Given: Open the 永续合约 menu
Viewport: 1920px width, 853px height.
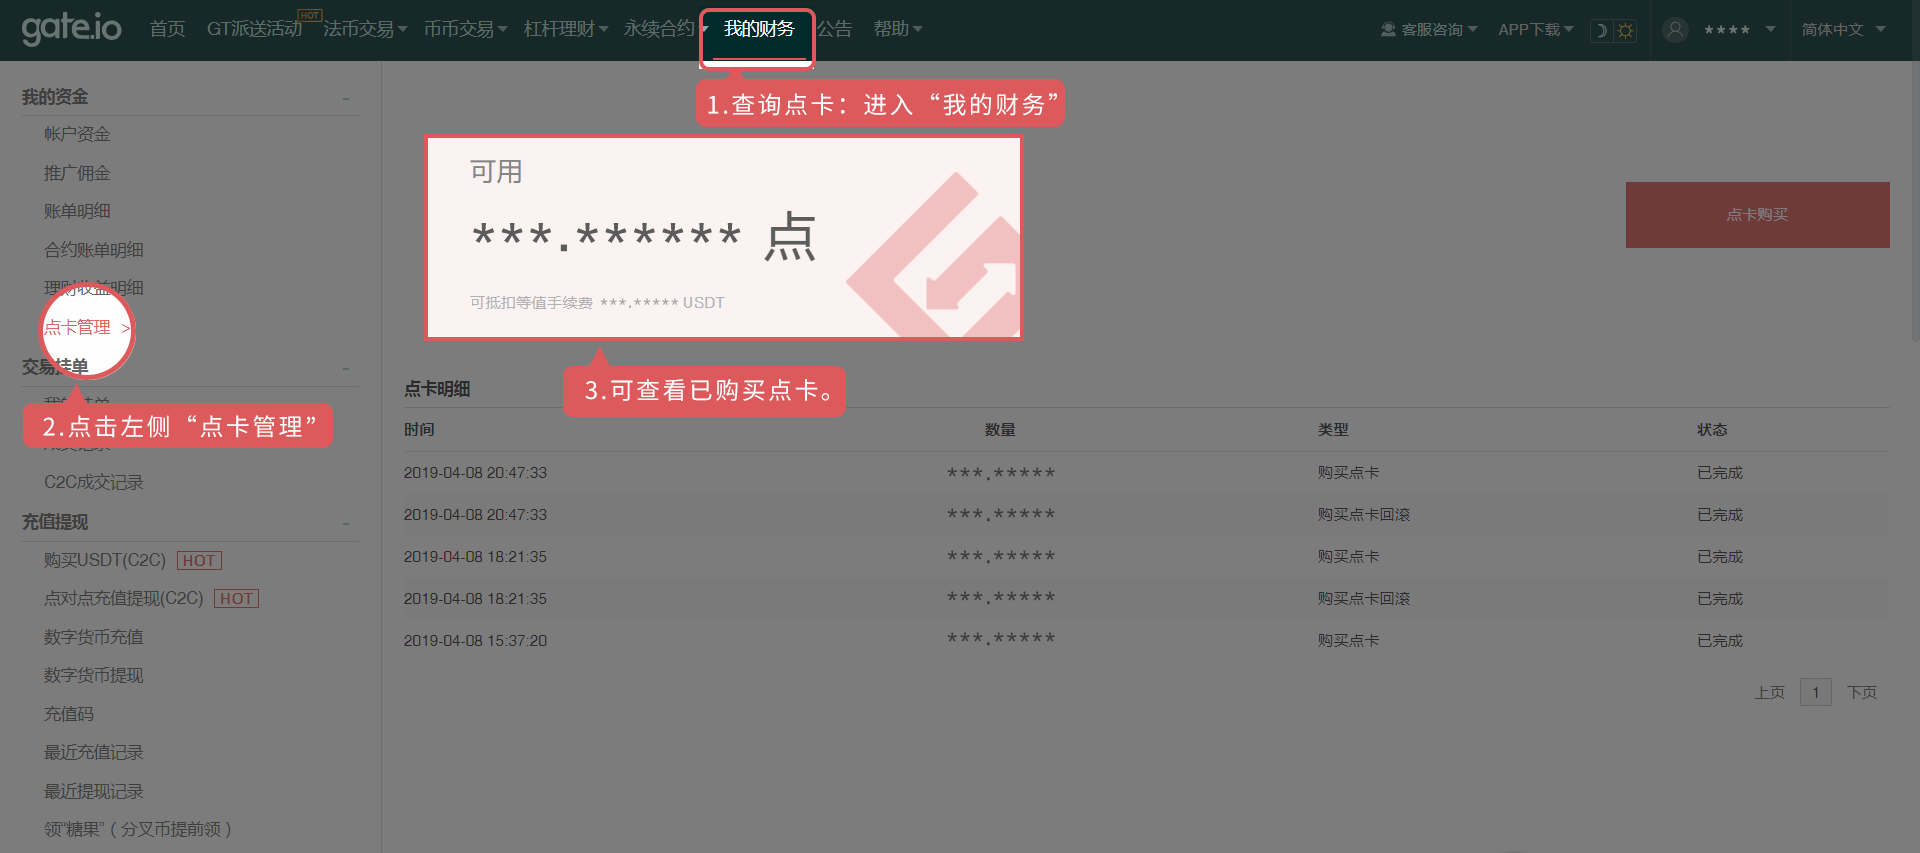Looking at the screenshot, I should point(665,29).
